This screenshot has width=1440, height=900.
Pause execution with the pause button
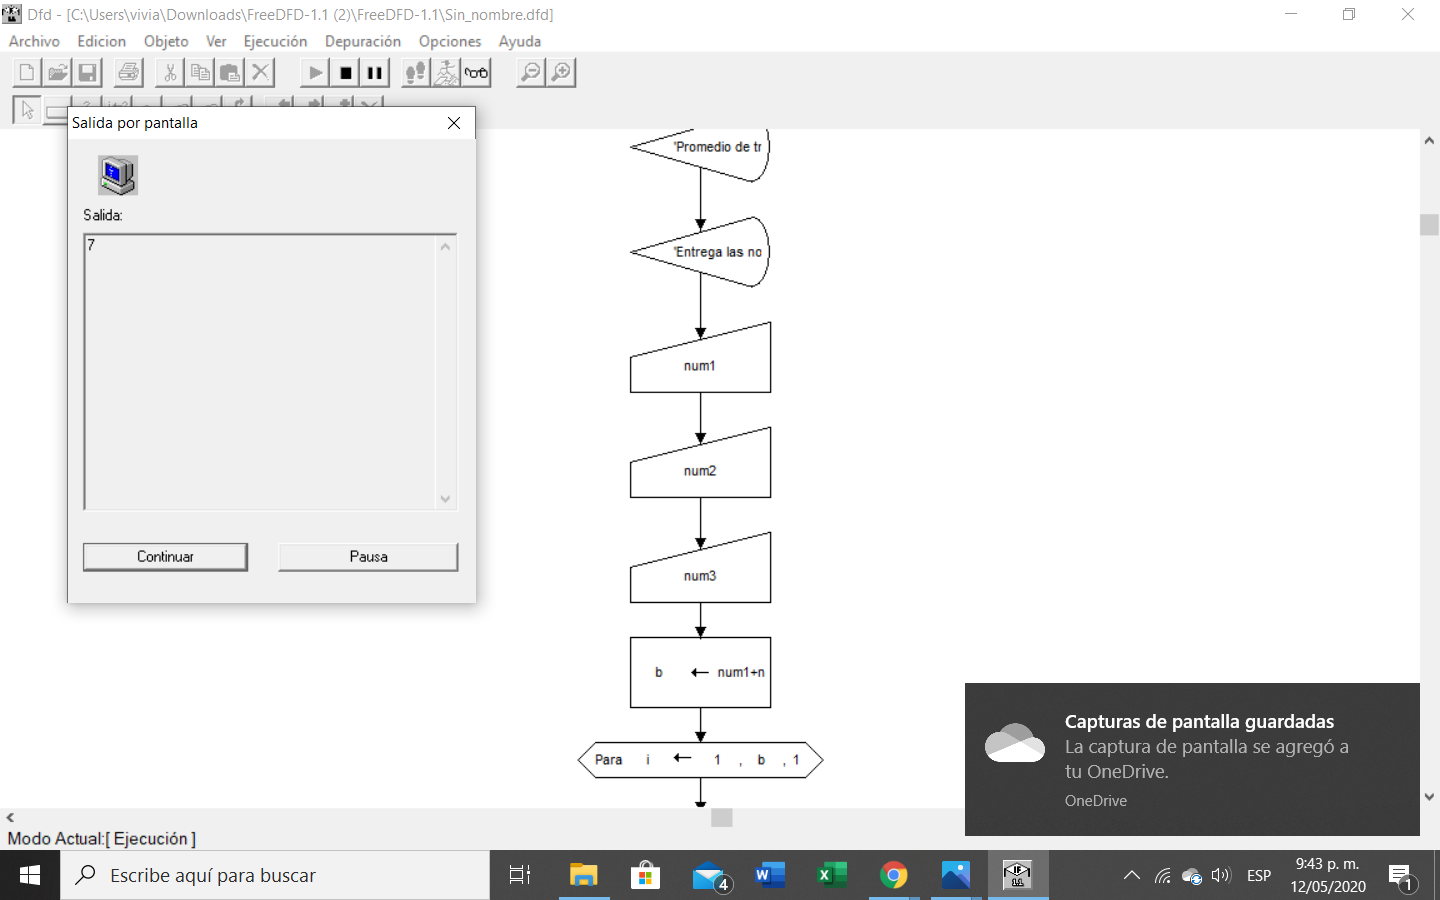(375, 72)
